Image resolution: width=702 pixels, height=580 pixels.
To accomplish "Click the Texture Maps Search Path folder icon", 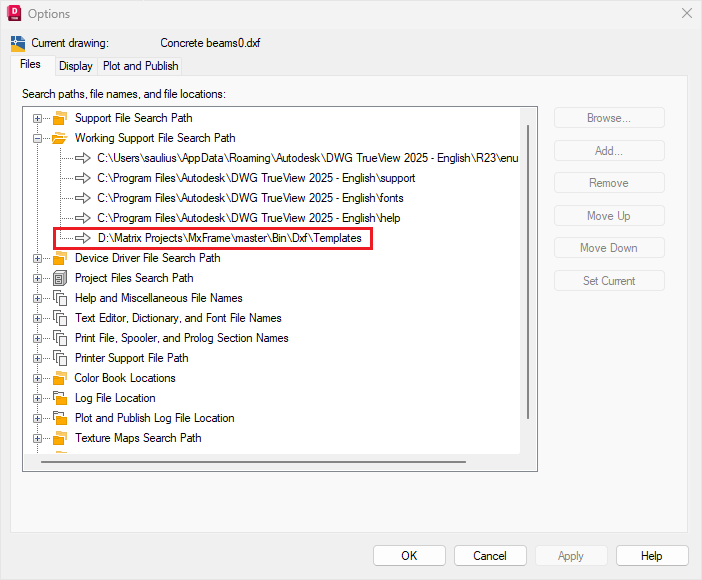I will pos(60,438).
